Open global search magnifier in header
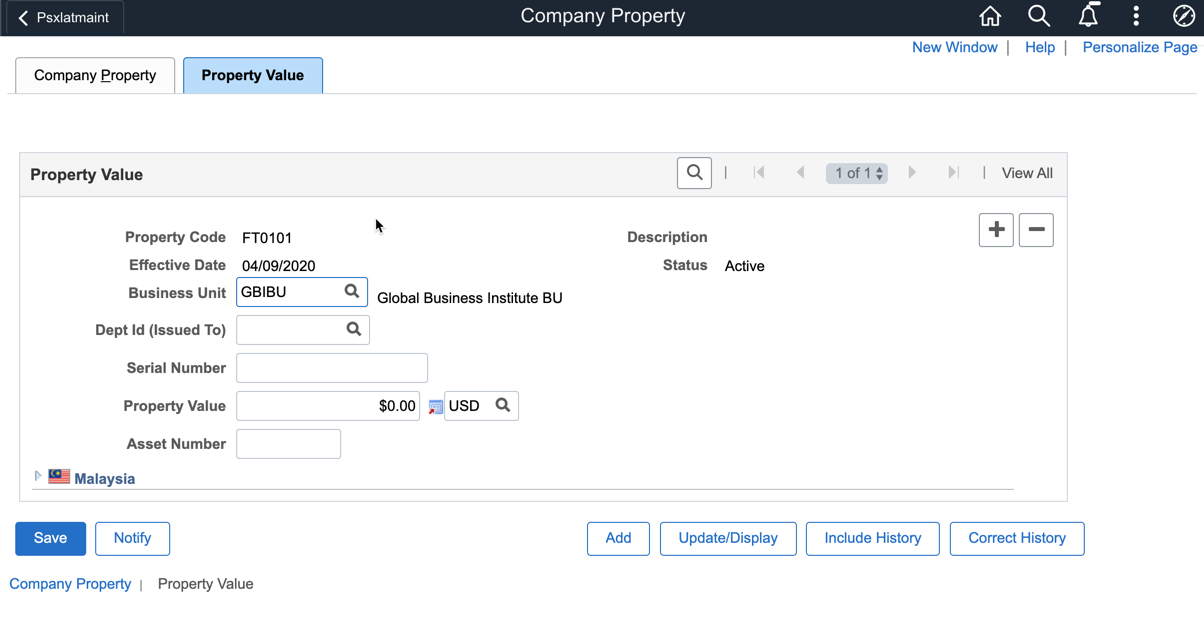 [1039, 16]
